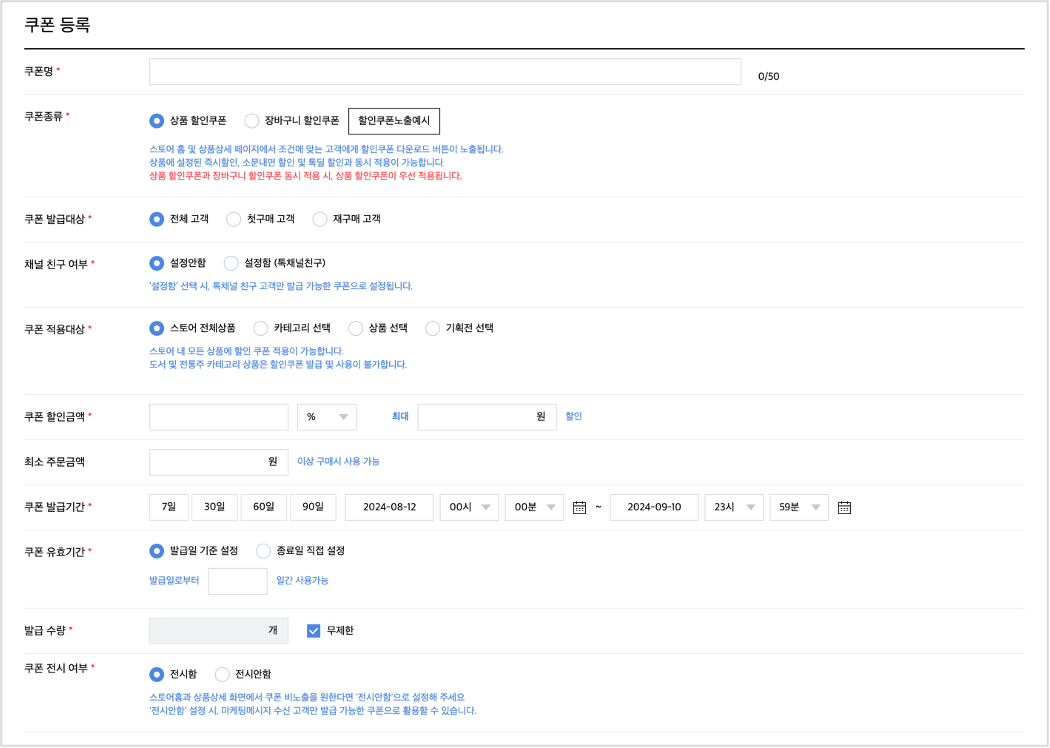Image resolution: width=1050 pixels, height=748 pixels.
Task: Expand the 23시 end hour dropdown
Action: coord(734,507)
